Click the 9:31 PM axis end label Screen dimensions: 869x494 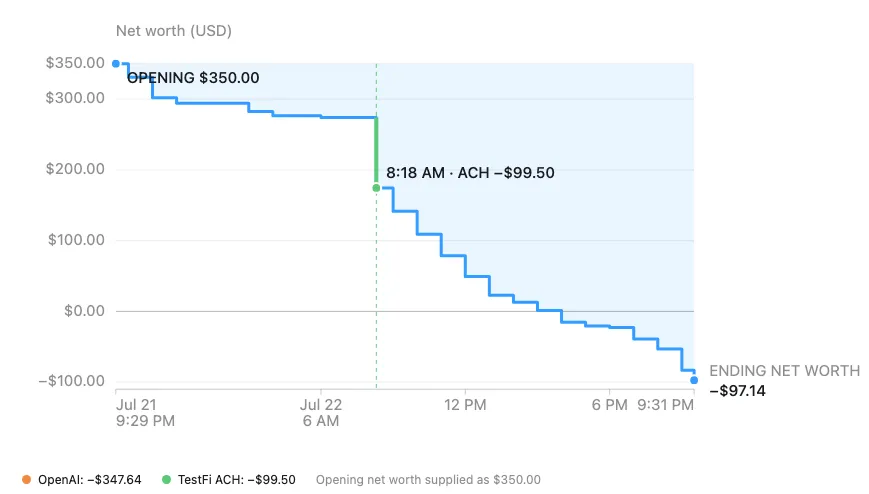click(666, 405)
